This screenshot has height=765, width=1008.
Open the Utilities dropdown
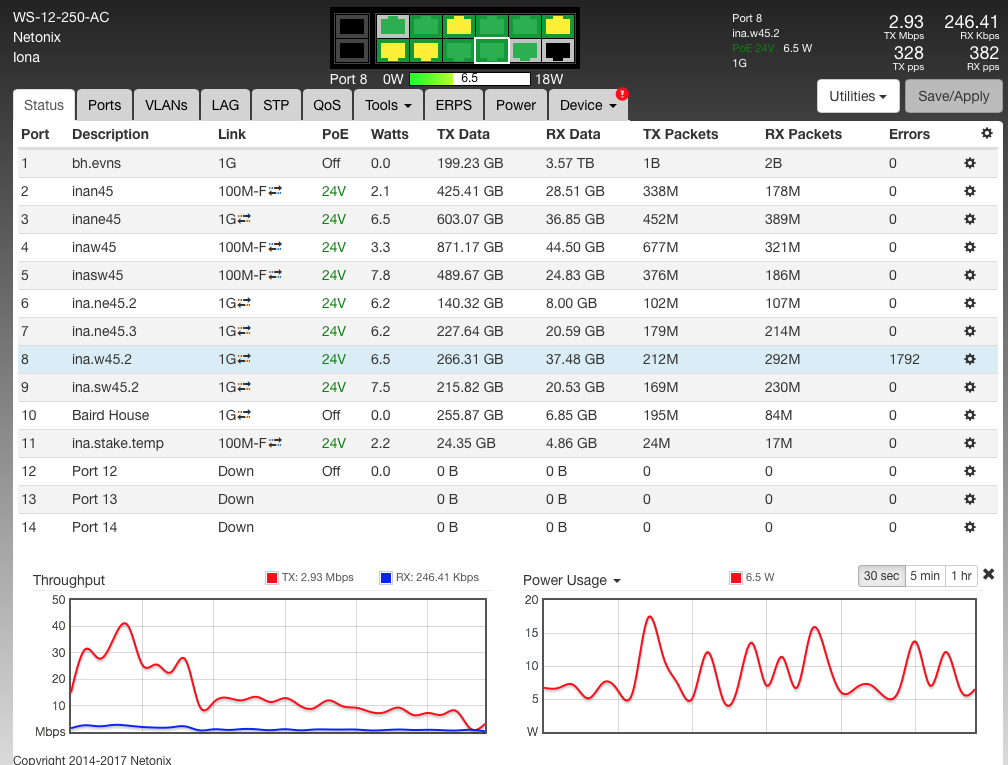tap(858, 97)
